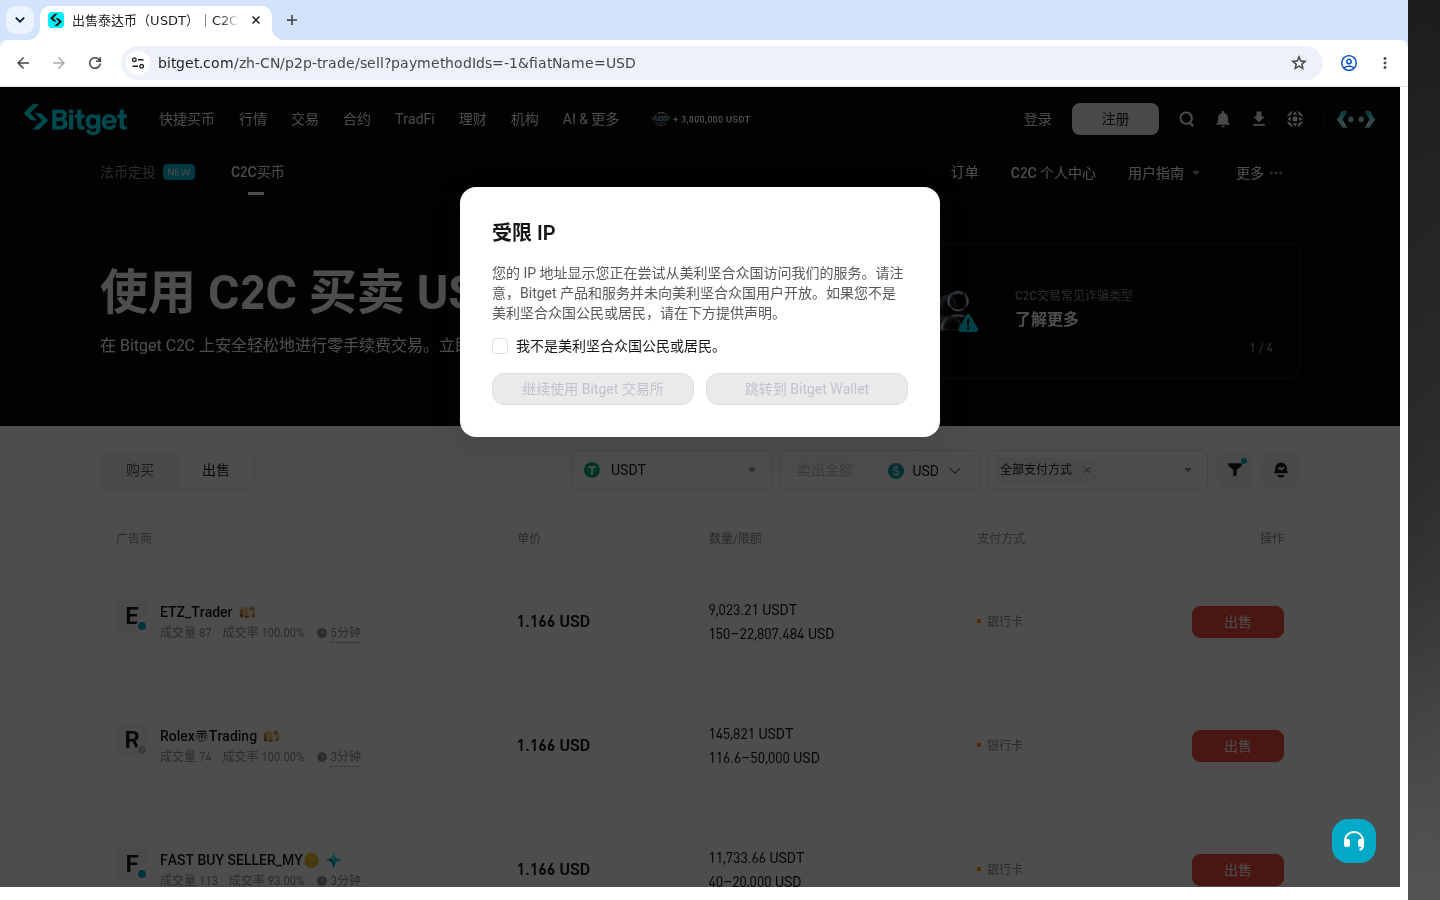Open the 合约 menu
Viewport: 1440px width, 900px height.
coord(357,119)
